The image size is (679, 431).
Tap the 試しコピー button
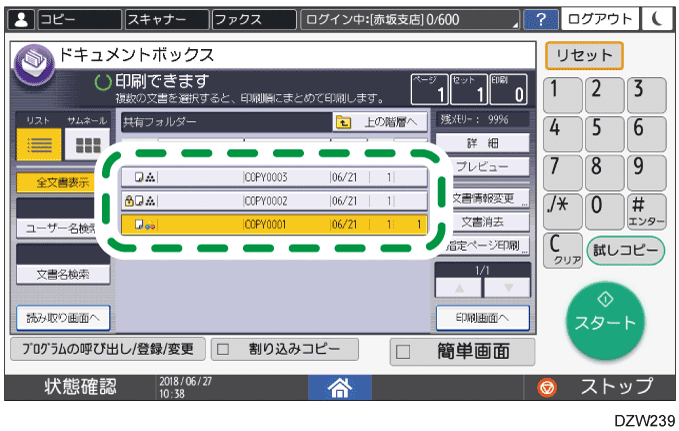626,250
